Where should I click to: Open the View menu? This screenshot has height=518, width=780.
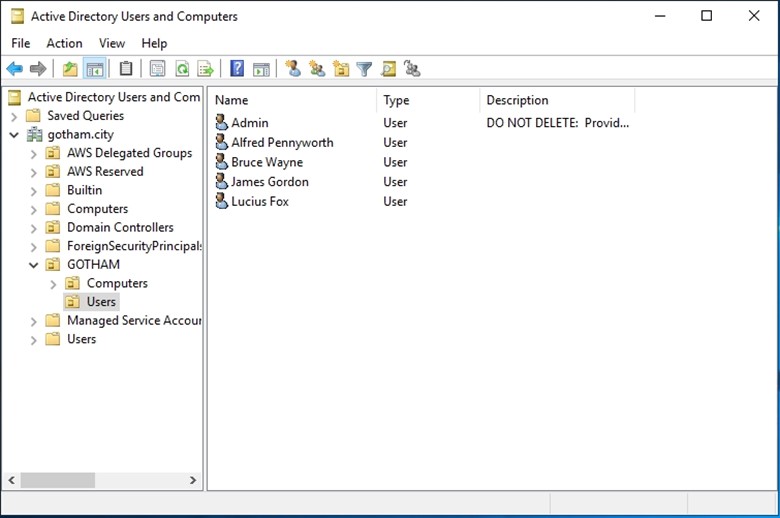[112, 43]
